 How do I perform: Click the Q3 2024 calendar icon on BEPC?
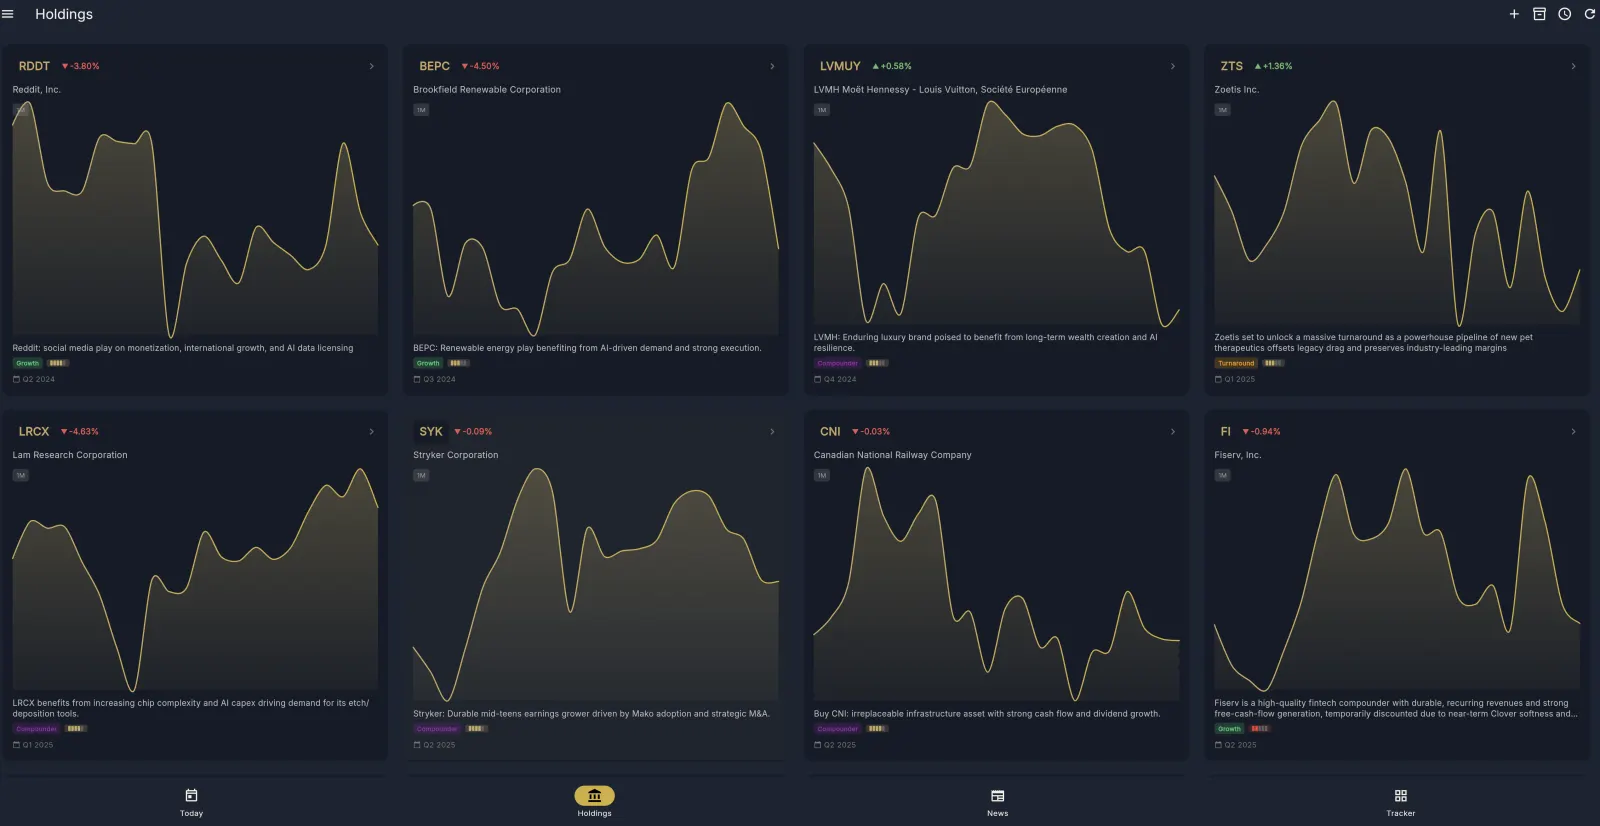tap(417, 379)
